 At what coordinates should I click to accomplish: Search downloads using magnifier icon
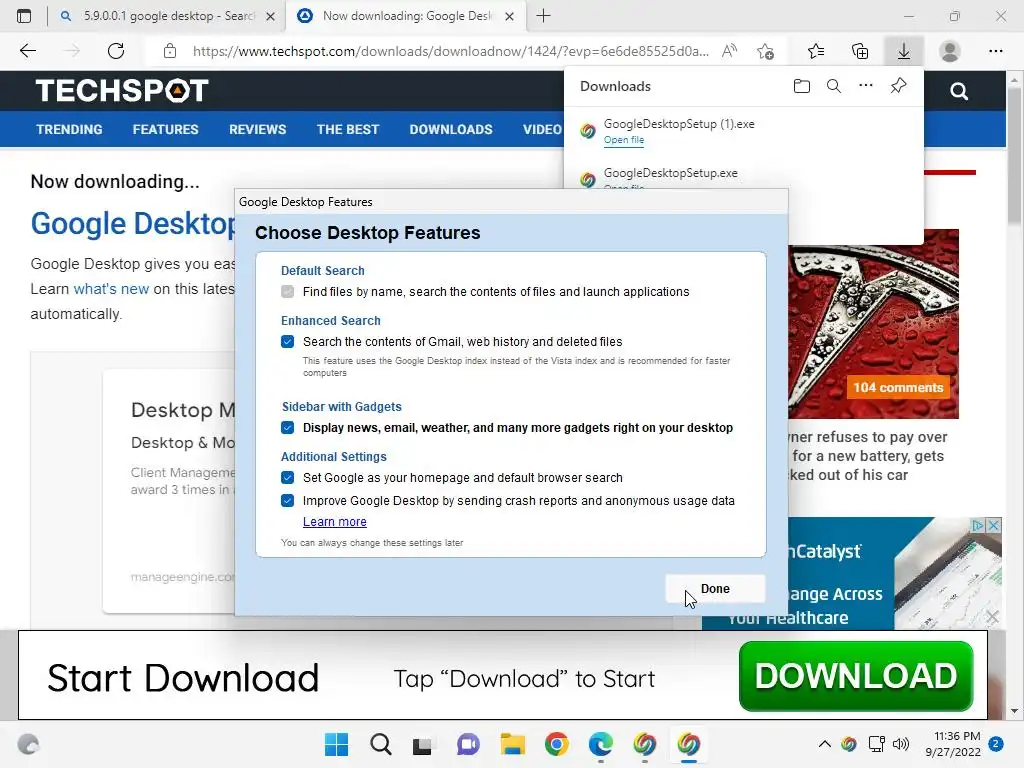coord(834,86)
